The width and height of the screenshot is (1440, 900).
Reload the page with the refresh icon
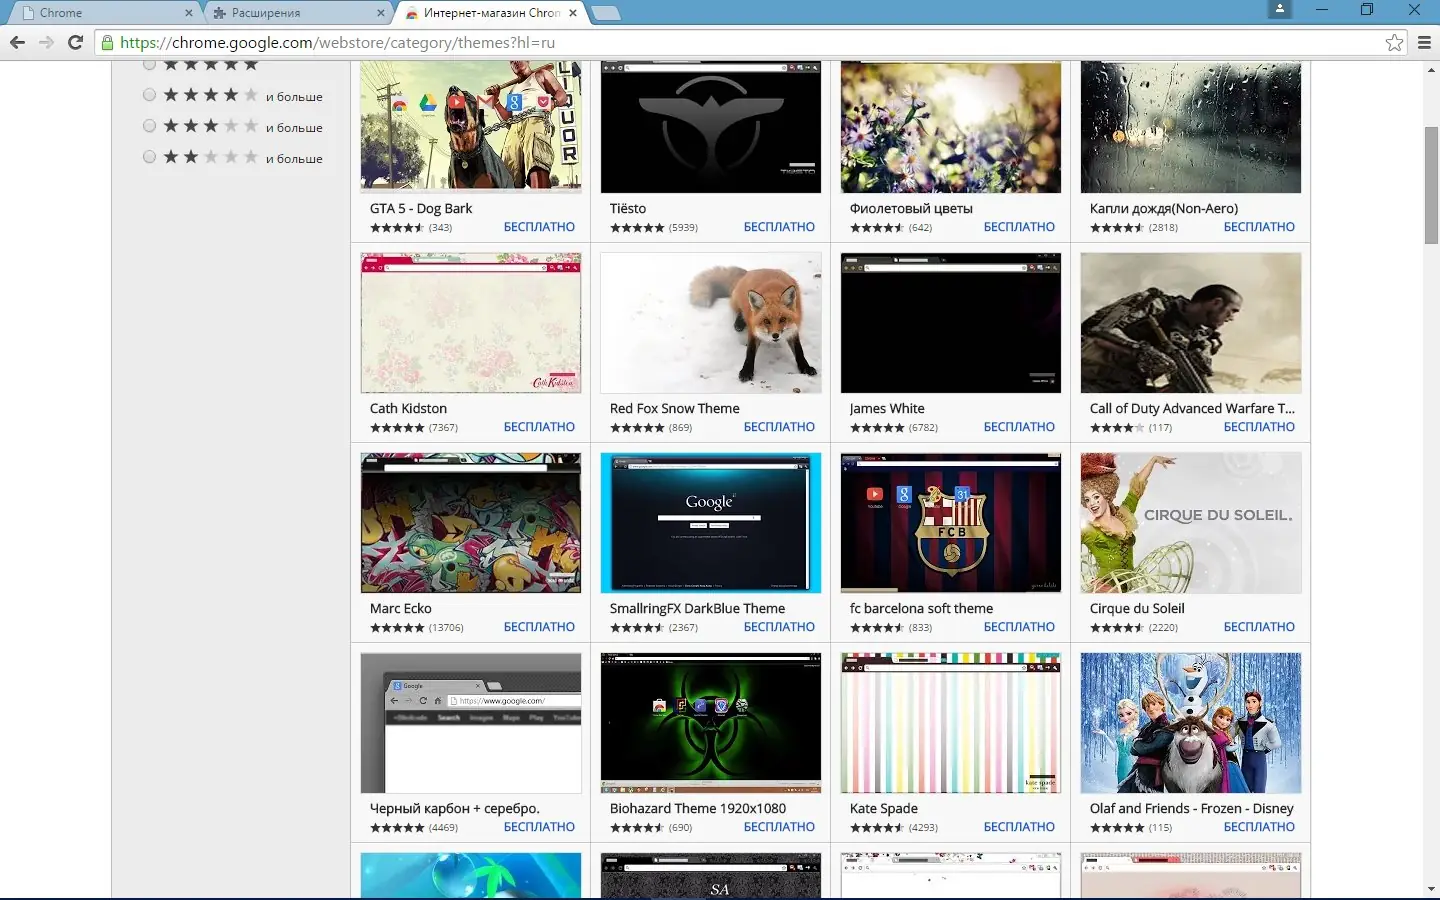click(x=75, y=42)
